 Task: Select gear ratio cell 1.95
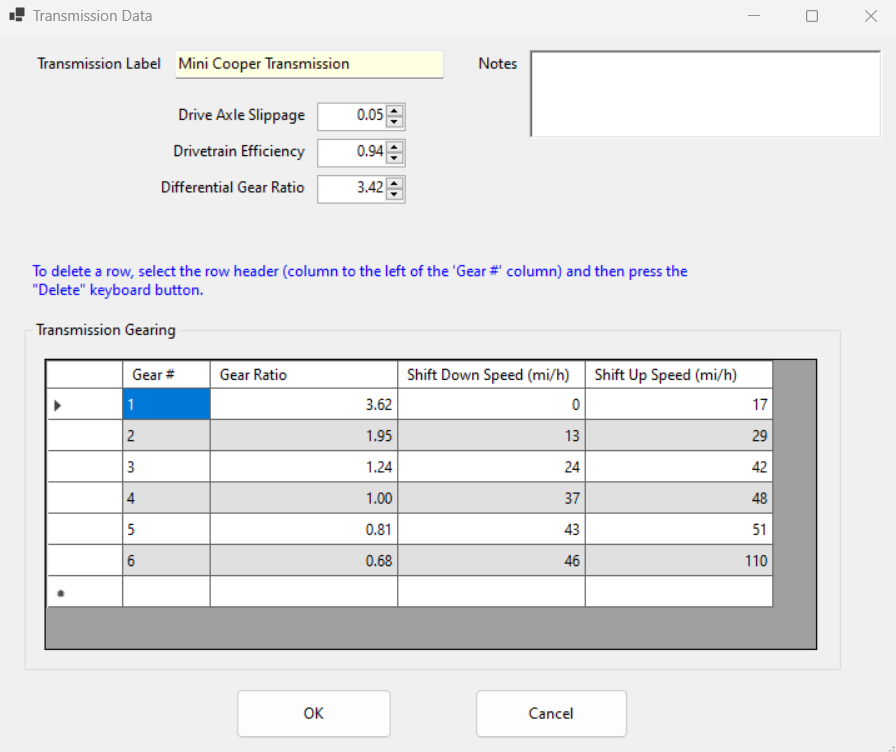point(303,435)
